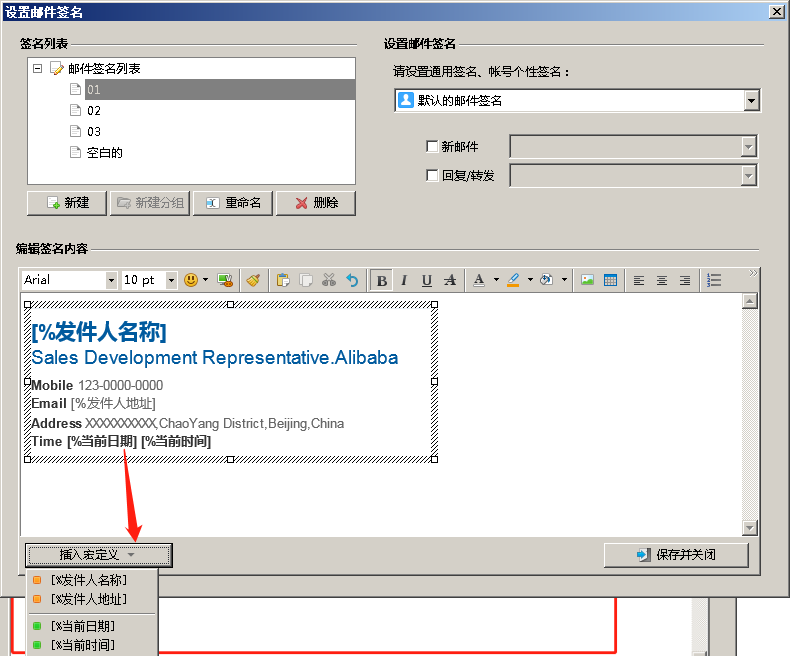This screenshot has width=790, height=656.
Task: Click the editor scrollbar up arrow
Action: click(750, 301)
